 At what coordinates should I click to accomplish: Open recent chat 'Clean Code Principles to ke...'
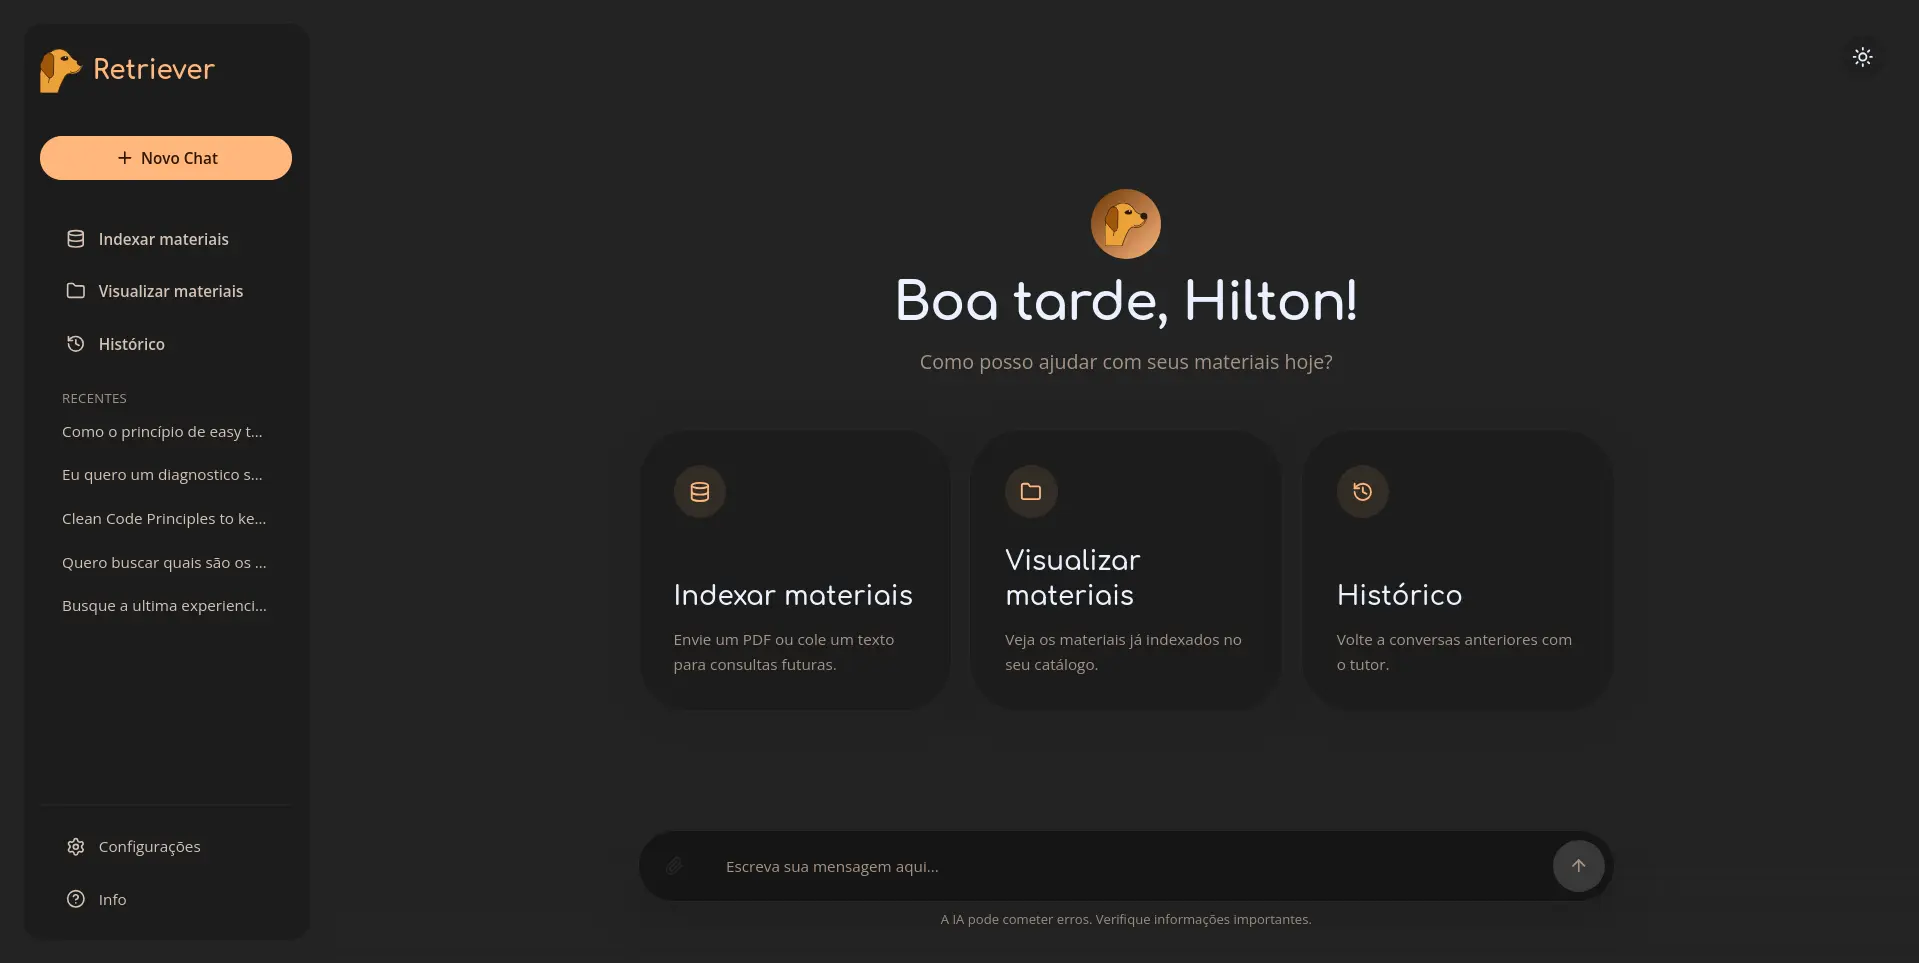[x=164, y=519]
